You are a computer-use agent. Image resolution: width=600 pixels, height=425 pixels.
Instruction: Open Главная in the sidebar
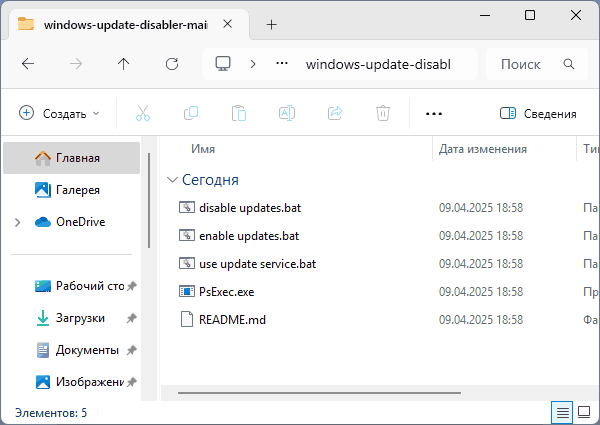point(72,158)
